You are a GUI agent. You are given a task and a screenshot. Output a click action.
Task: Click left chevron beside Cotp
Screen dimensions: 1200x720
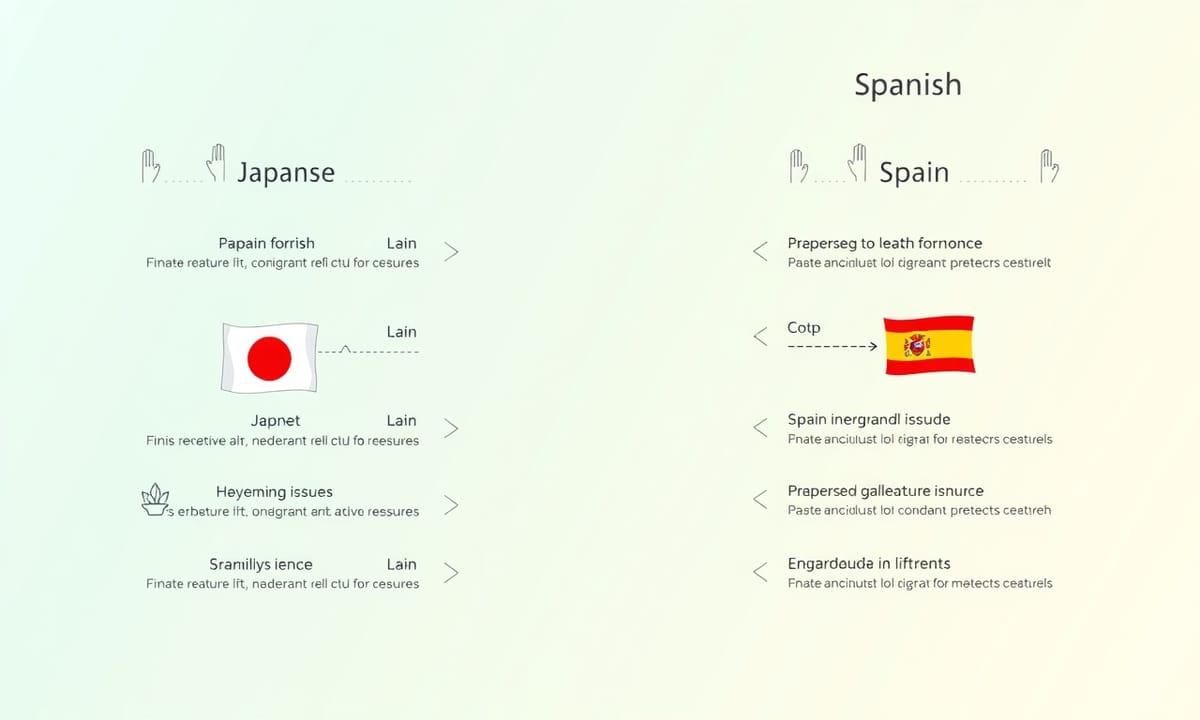[x=760, y=337]
